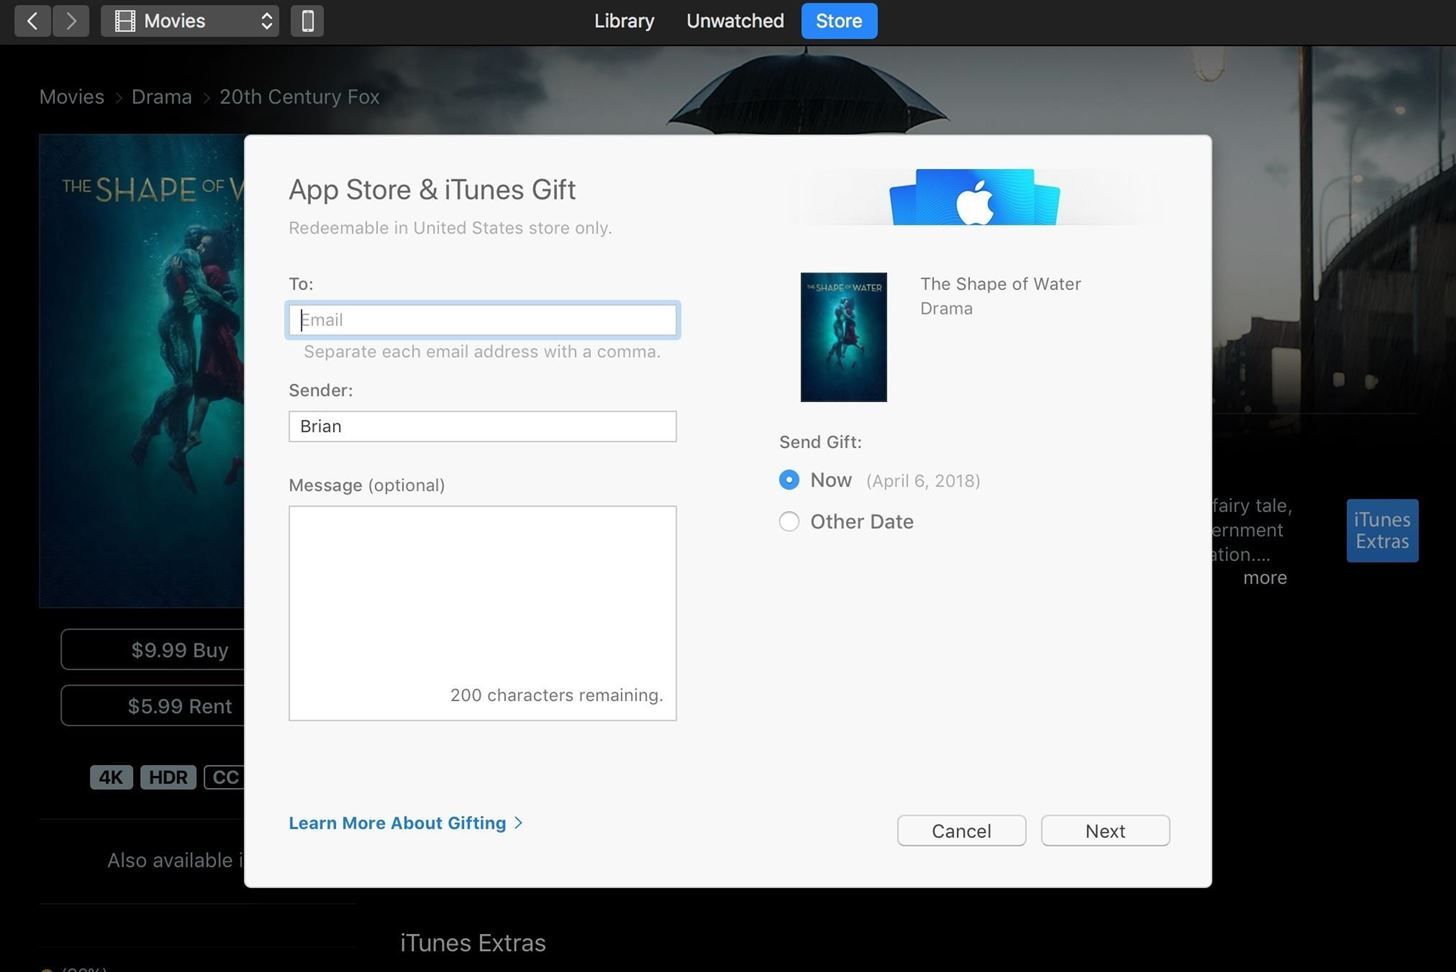Click the iTunes Extras badge
Image resolution: width=1456 pixels, height=972 pixels.
[x=1381, y=530]
